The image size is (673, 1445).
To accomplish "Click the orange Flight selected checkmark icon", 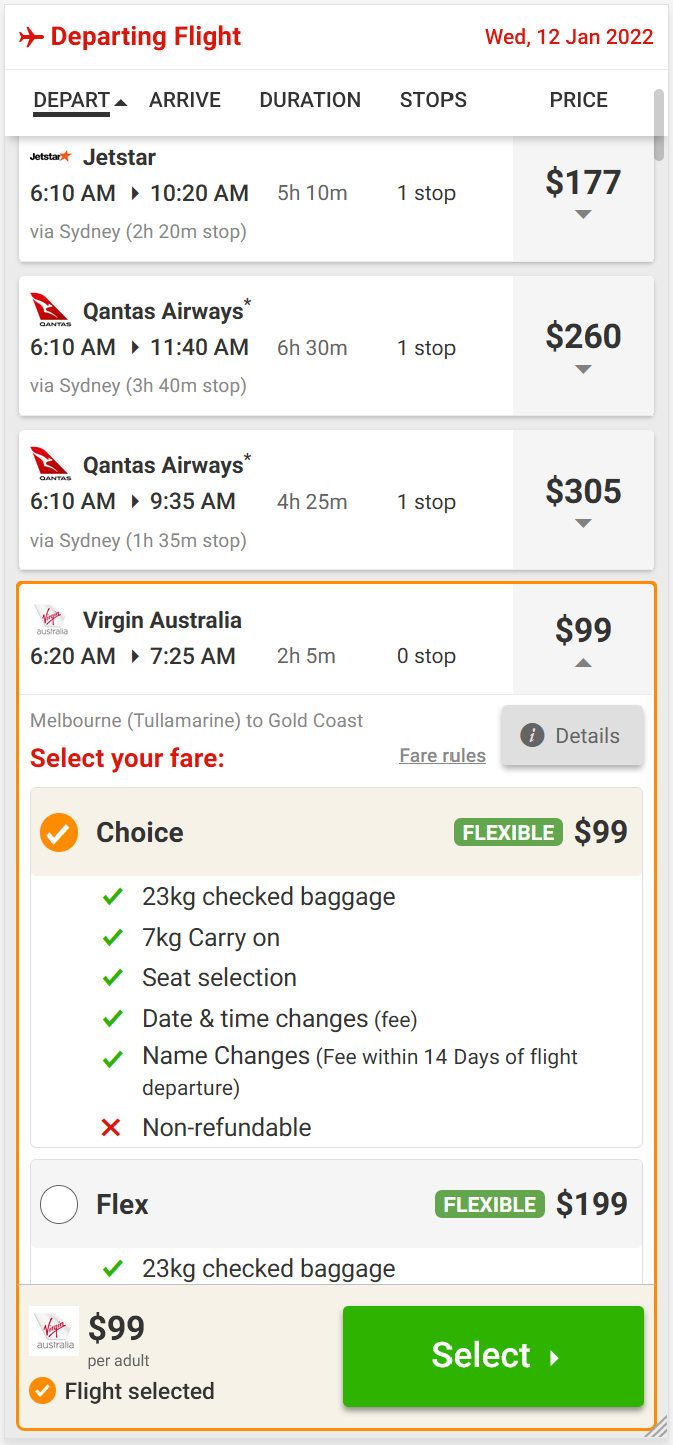I will 42,1391.
